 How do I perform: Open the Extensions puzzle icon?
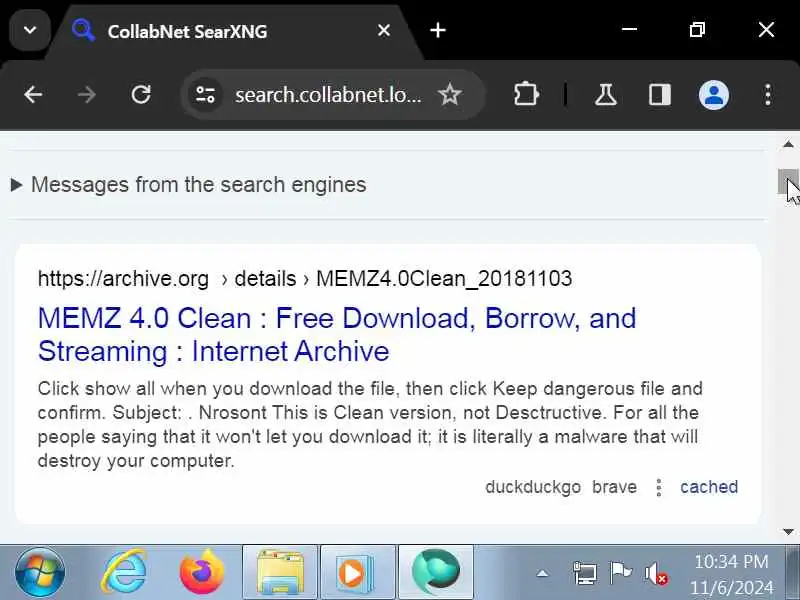526,95
